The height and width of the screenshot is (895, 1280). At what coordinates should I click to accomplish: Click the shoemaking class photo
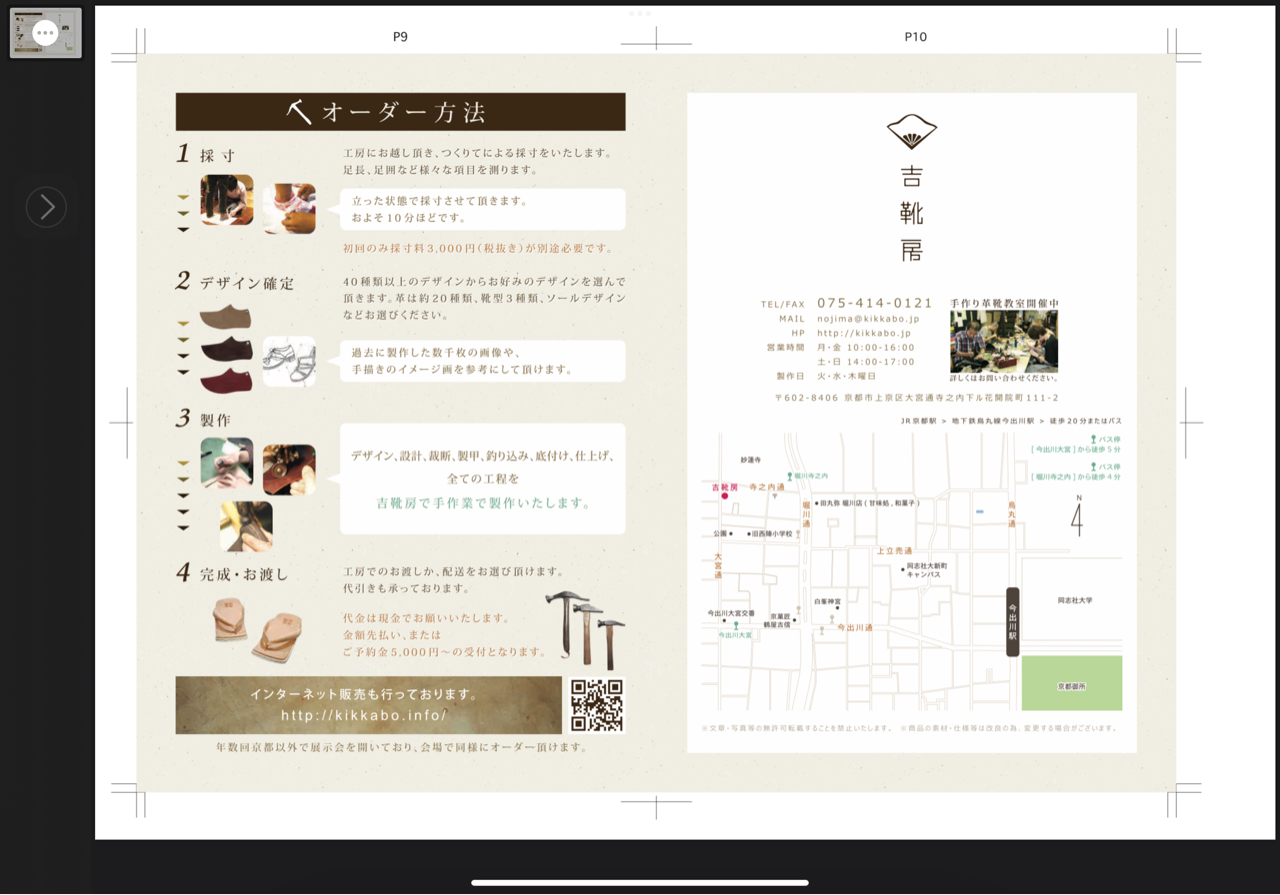pos(1004,341)
